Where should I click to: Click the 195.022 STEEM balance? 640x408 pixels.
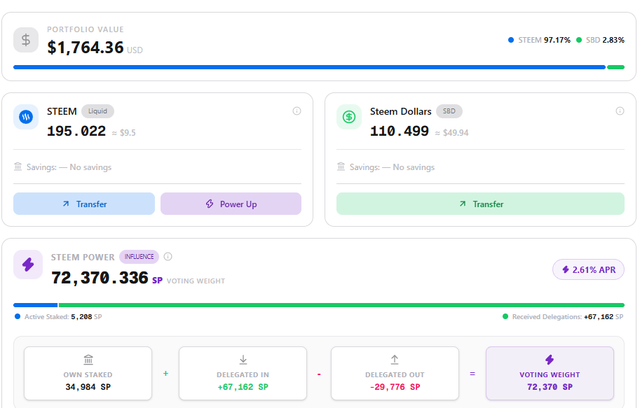76,131
